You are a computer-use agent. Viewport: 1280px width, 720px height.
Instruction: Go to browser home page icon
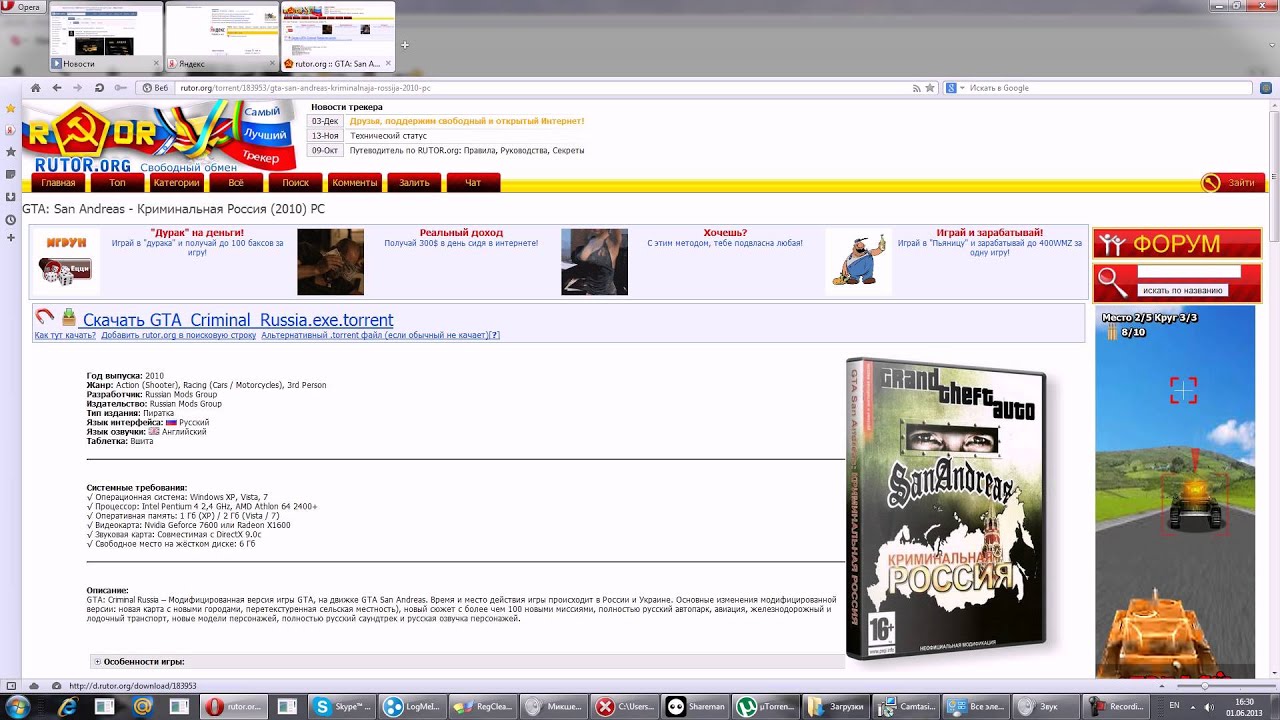pos(36,88)
